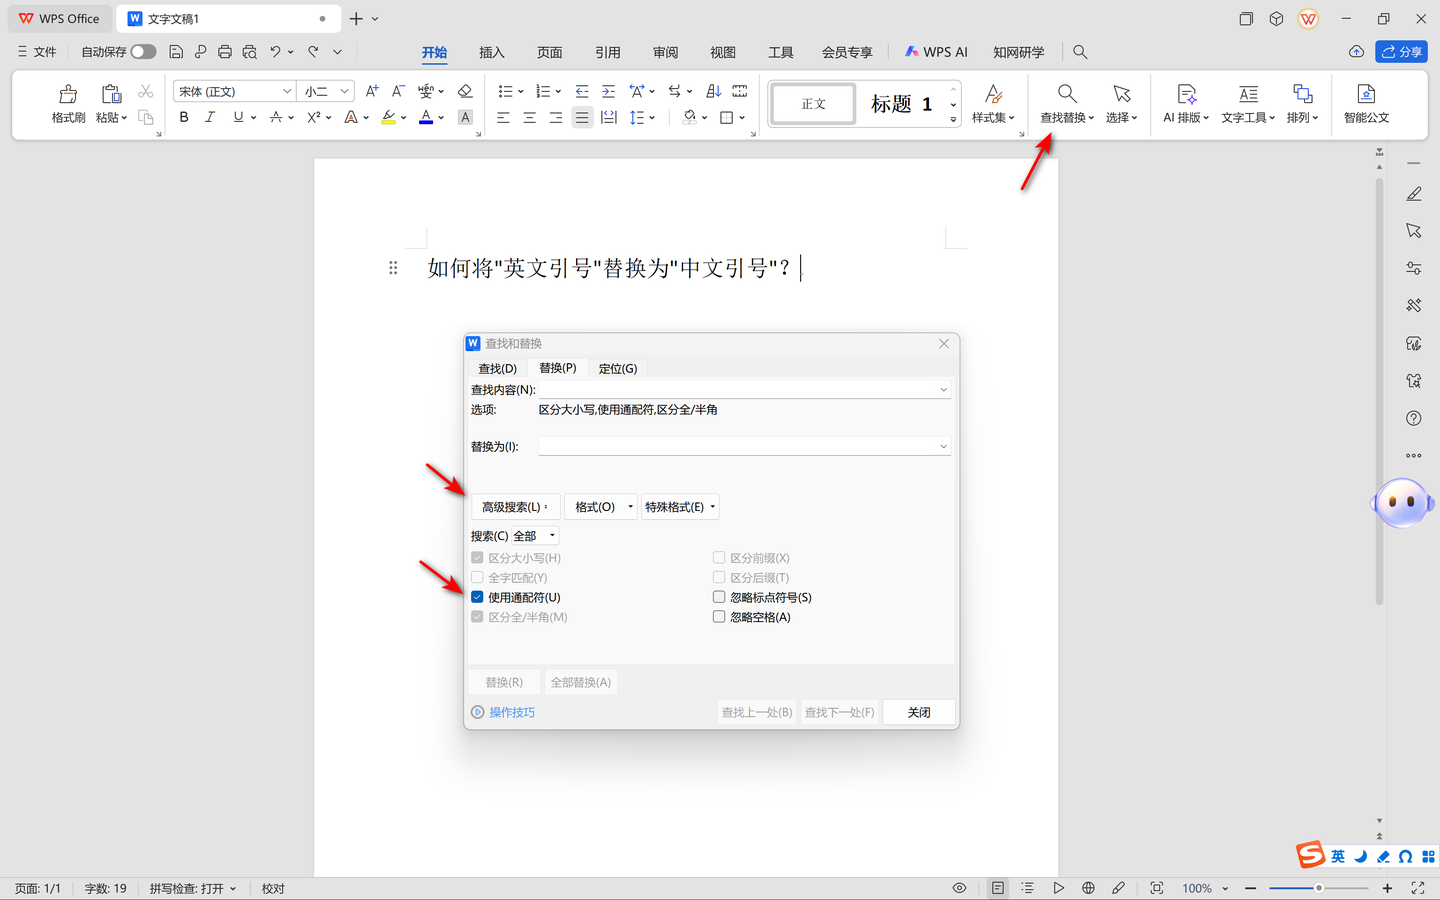Click Replace (替换) button

(x=504, y=682)
